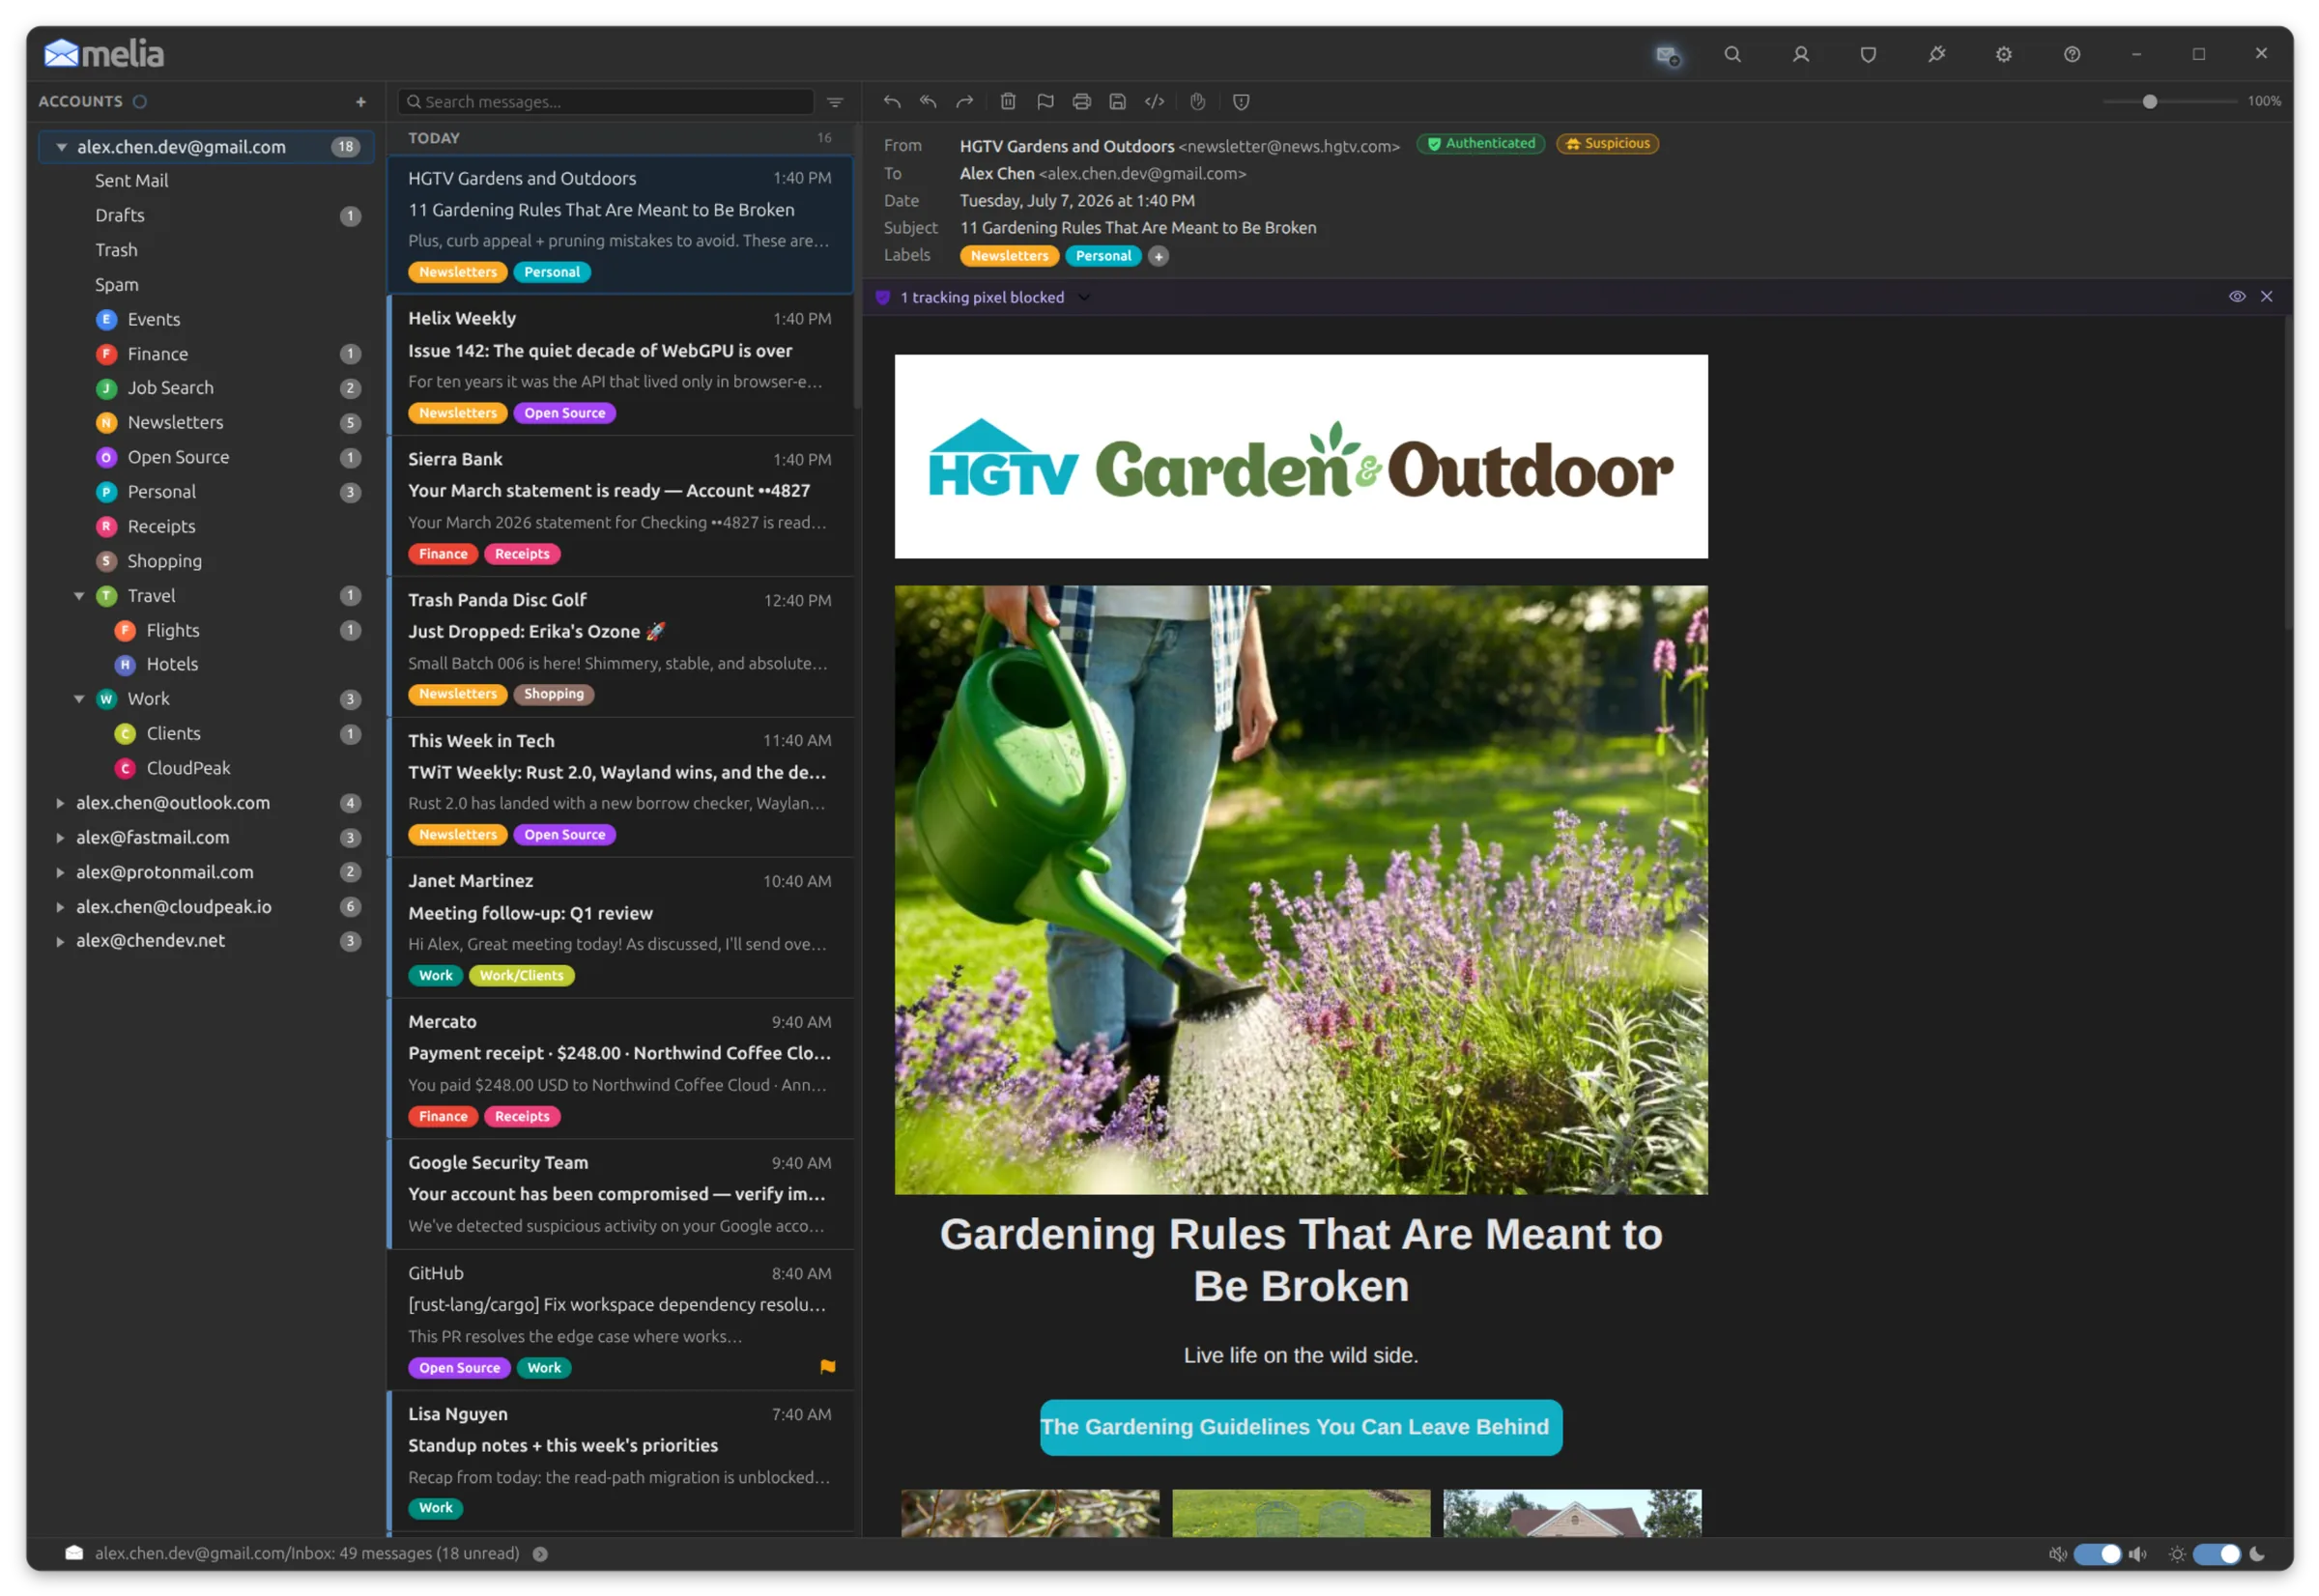Click the status bar info circle icon
The width and height of the screenshot is (2319, 1596).
point(540,1554)
